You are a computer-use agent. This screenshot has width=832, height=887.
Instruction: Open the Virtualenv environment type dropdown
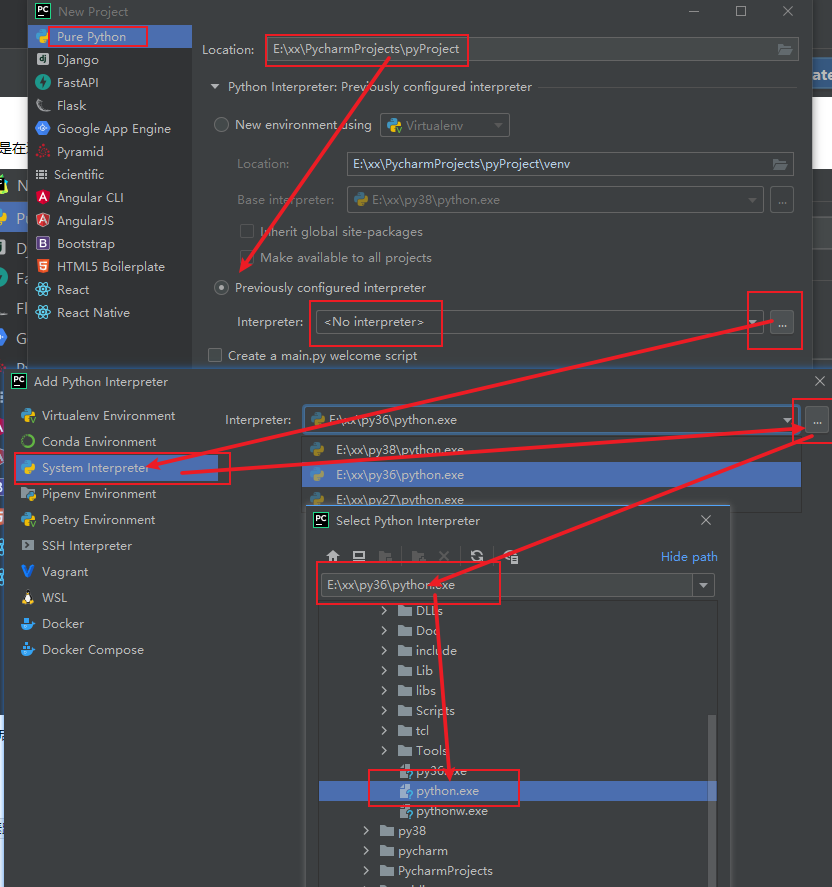point(445,125)
